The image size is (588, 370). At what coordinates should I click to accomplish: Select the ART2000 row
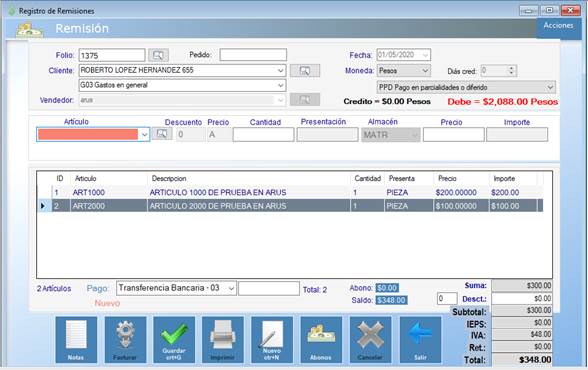tap(290, 206)
